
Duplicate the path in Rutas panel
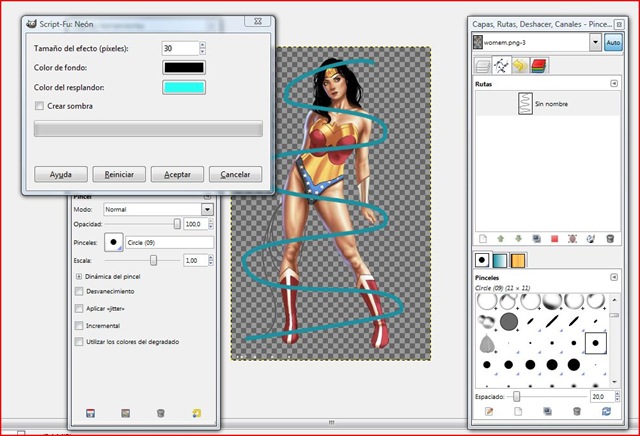536,238
